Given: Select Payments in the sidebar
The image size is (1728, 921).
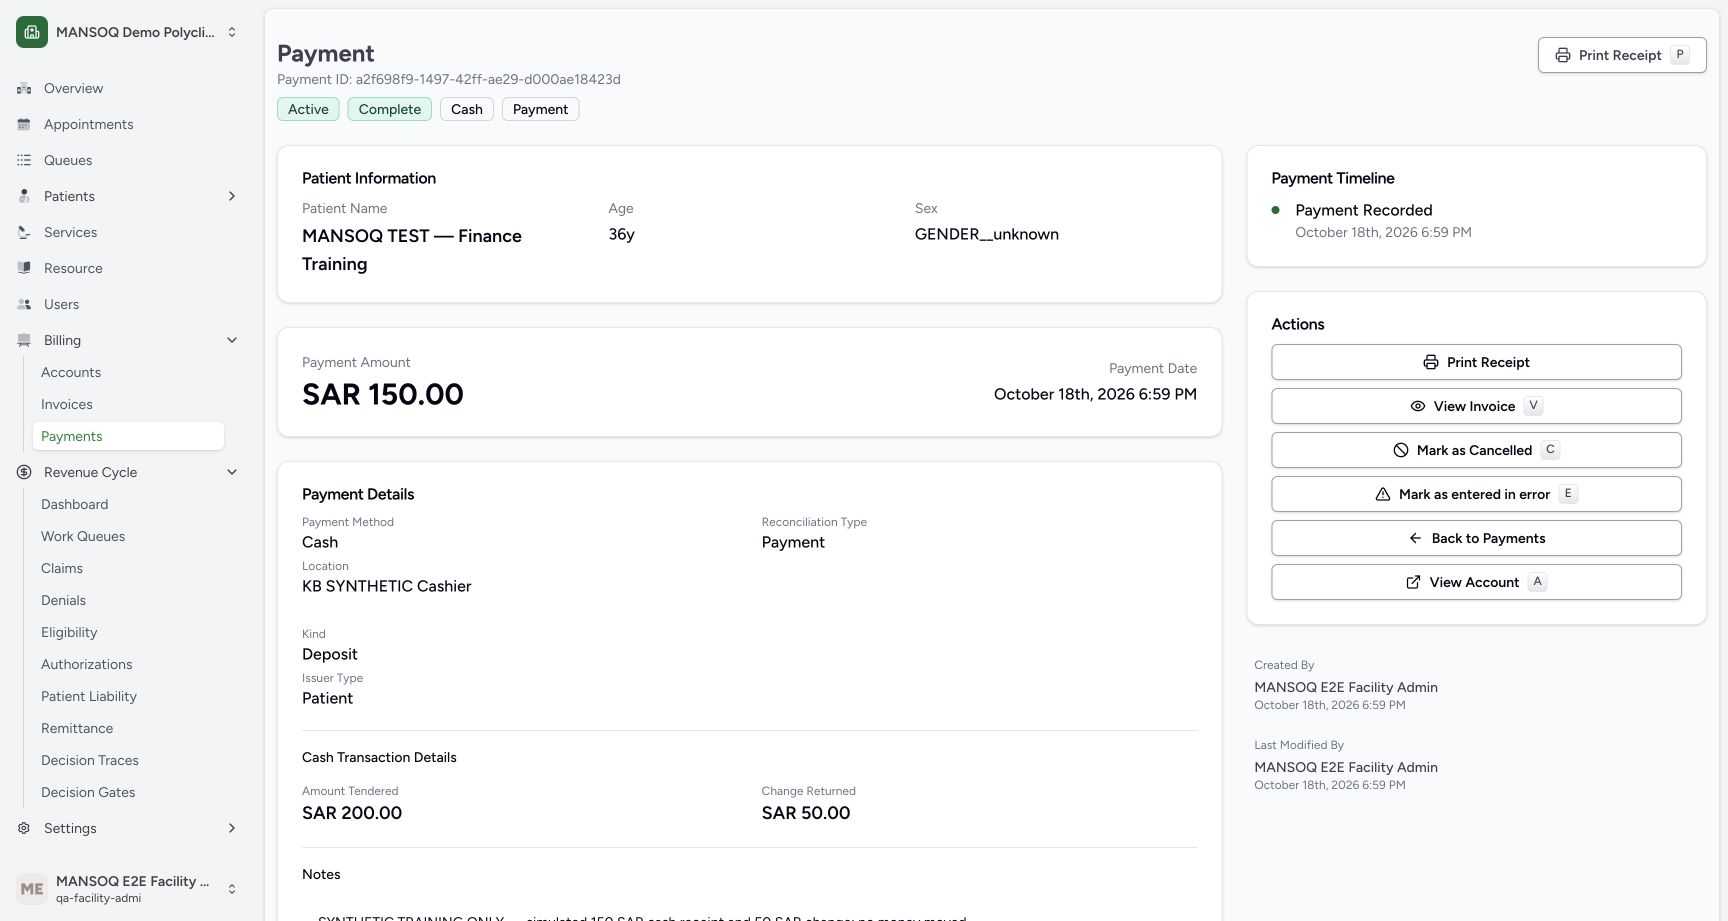Looking at the screenshot, I should click(128, 436).
